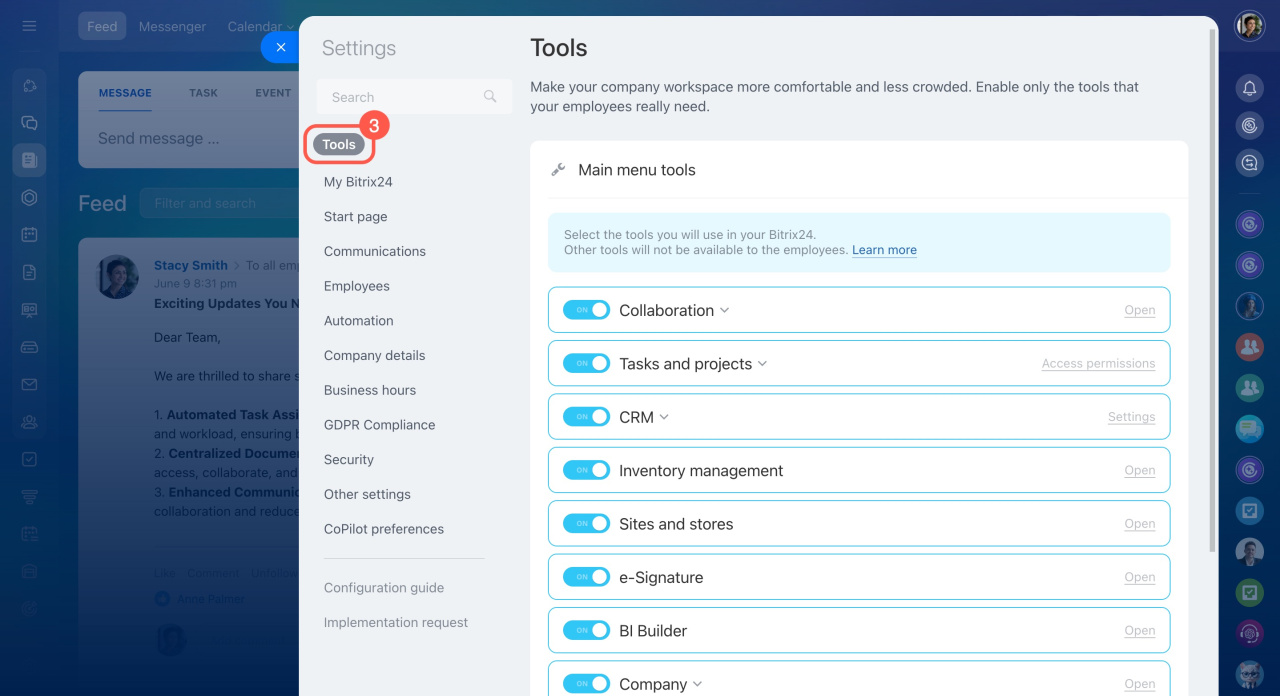This screenshot has width=1280, height=696.
Task: Click the Settings panel vertical scrollbar
Action: click(x=1214, y=290)
